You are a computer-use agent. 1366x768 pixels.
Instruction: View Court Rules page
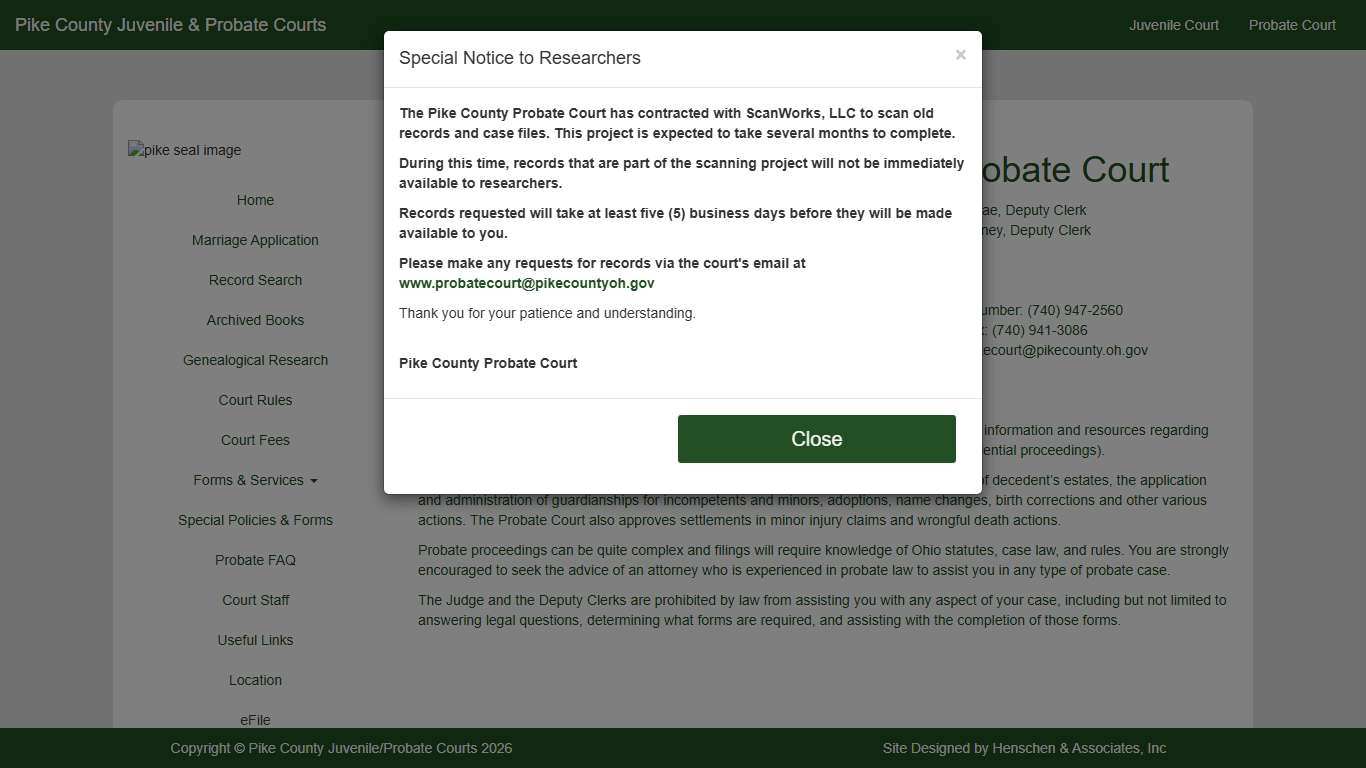[x=255, y=400]
